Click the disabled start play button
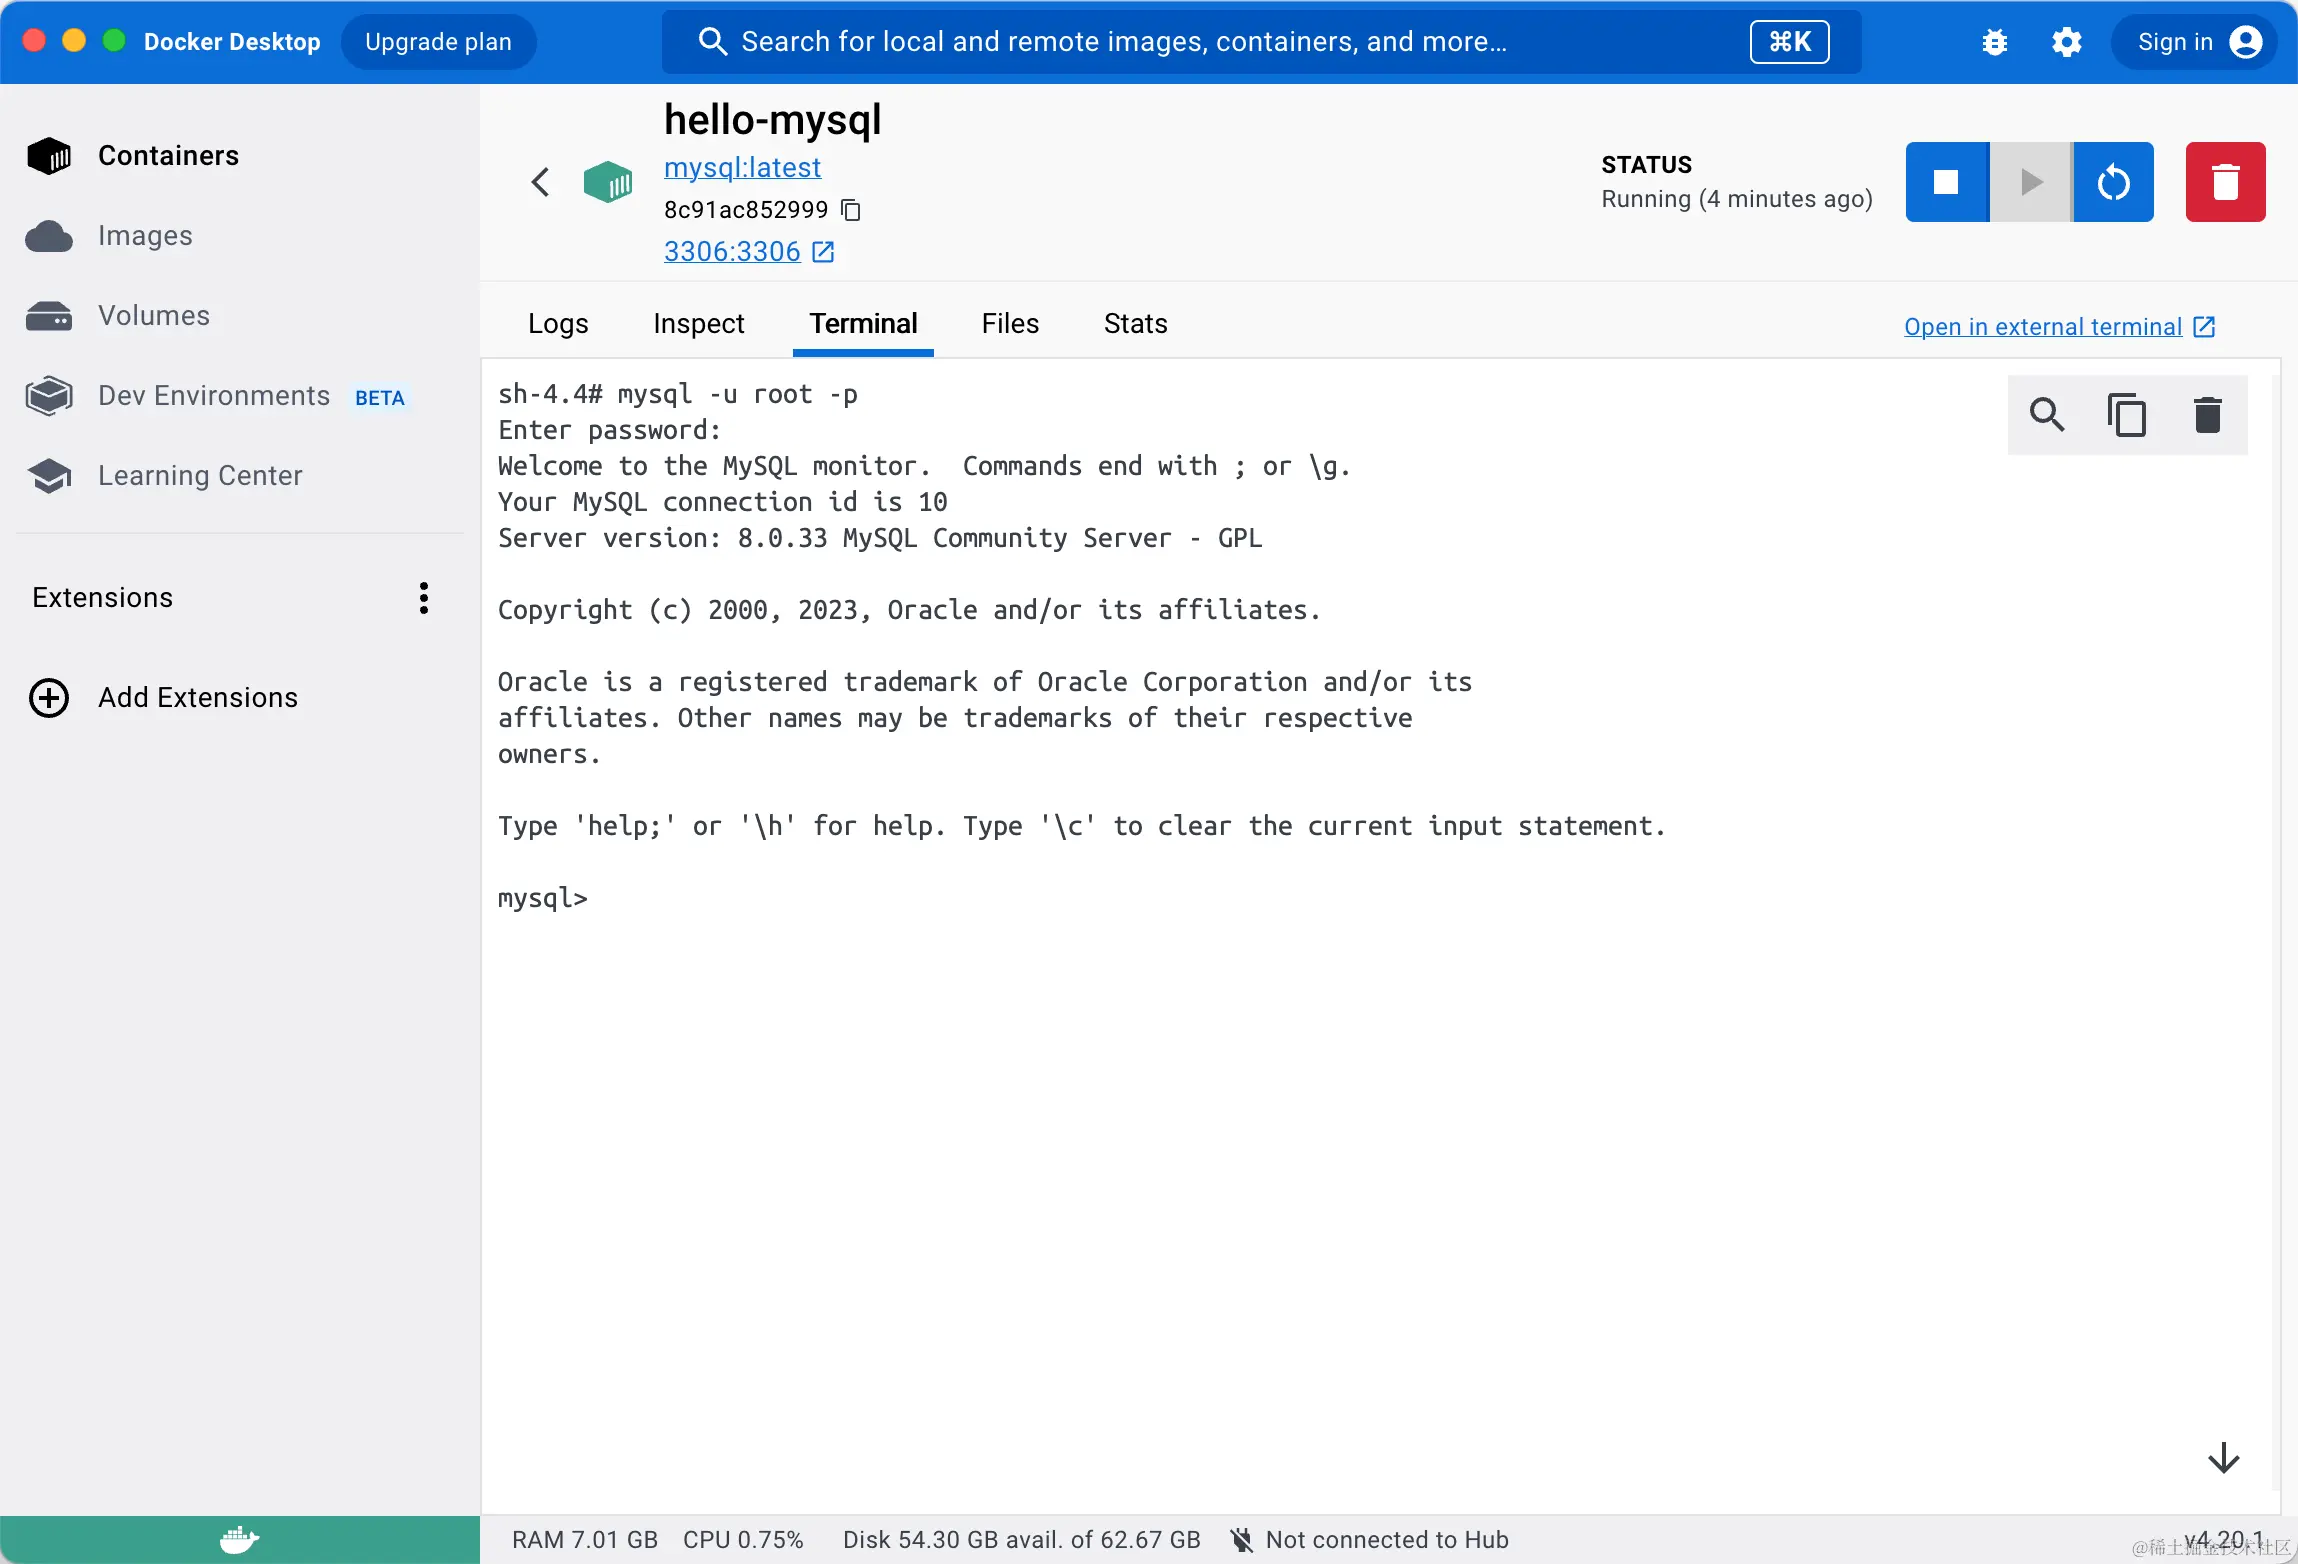This screenshot has width=2298, height=1564. pos(2030,182)
